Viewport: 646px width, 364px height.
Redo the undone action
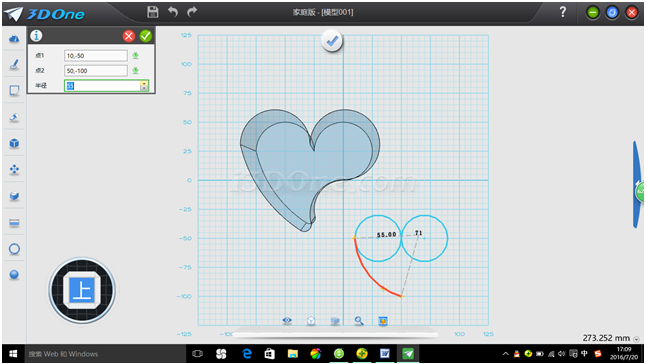click(x=192, y=12)
